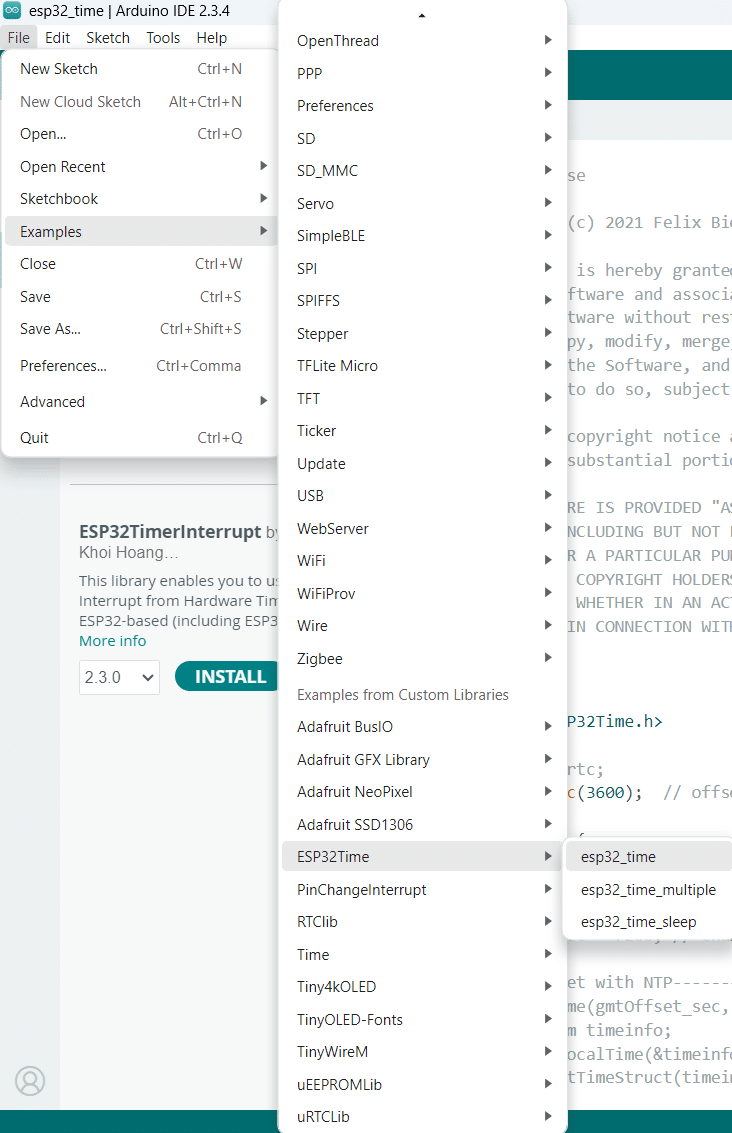Open More info link for ESP32TimerInterrupt
The height and width of the screenshot is (1133, 732).
[113, 641]
